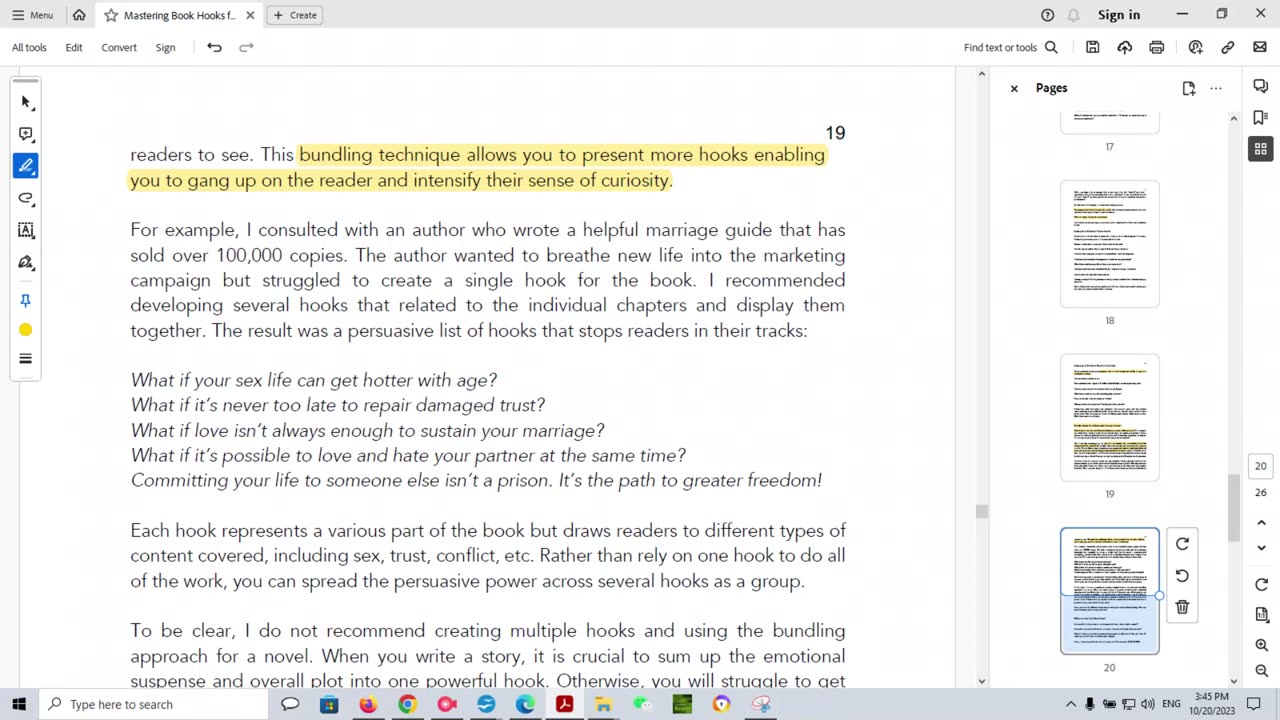The image size is (1280, 720).
Task: Click the Pages panel vertical scrollbar thumb
Action: click(1233, 507)
